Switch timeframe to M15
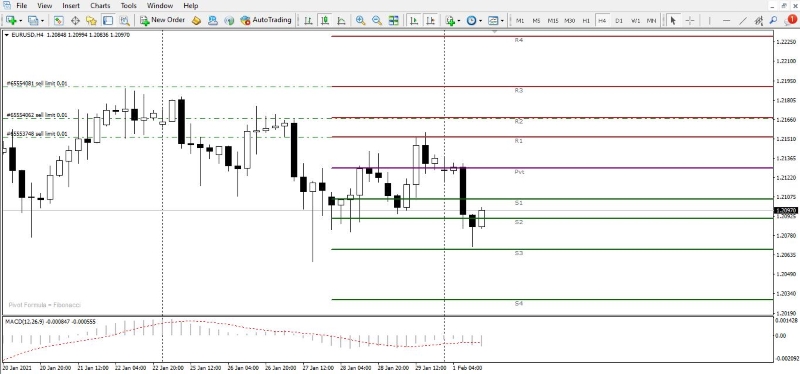800x374 pixels. coord(553,20)
